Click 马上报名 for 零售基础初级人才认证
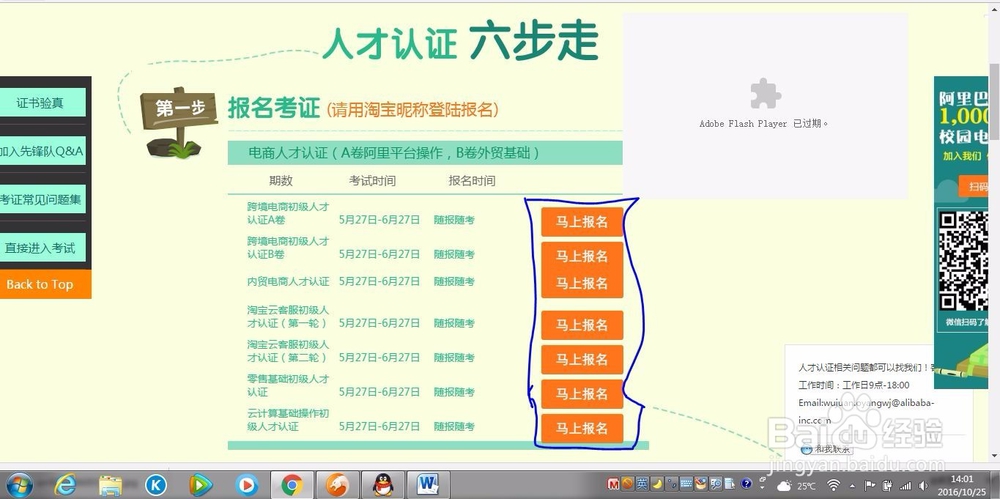The width and height of the screenshot is (1000, 499). (x=582, y=394)
